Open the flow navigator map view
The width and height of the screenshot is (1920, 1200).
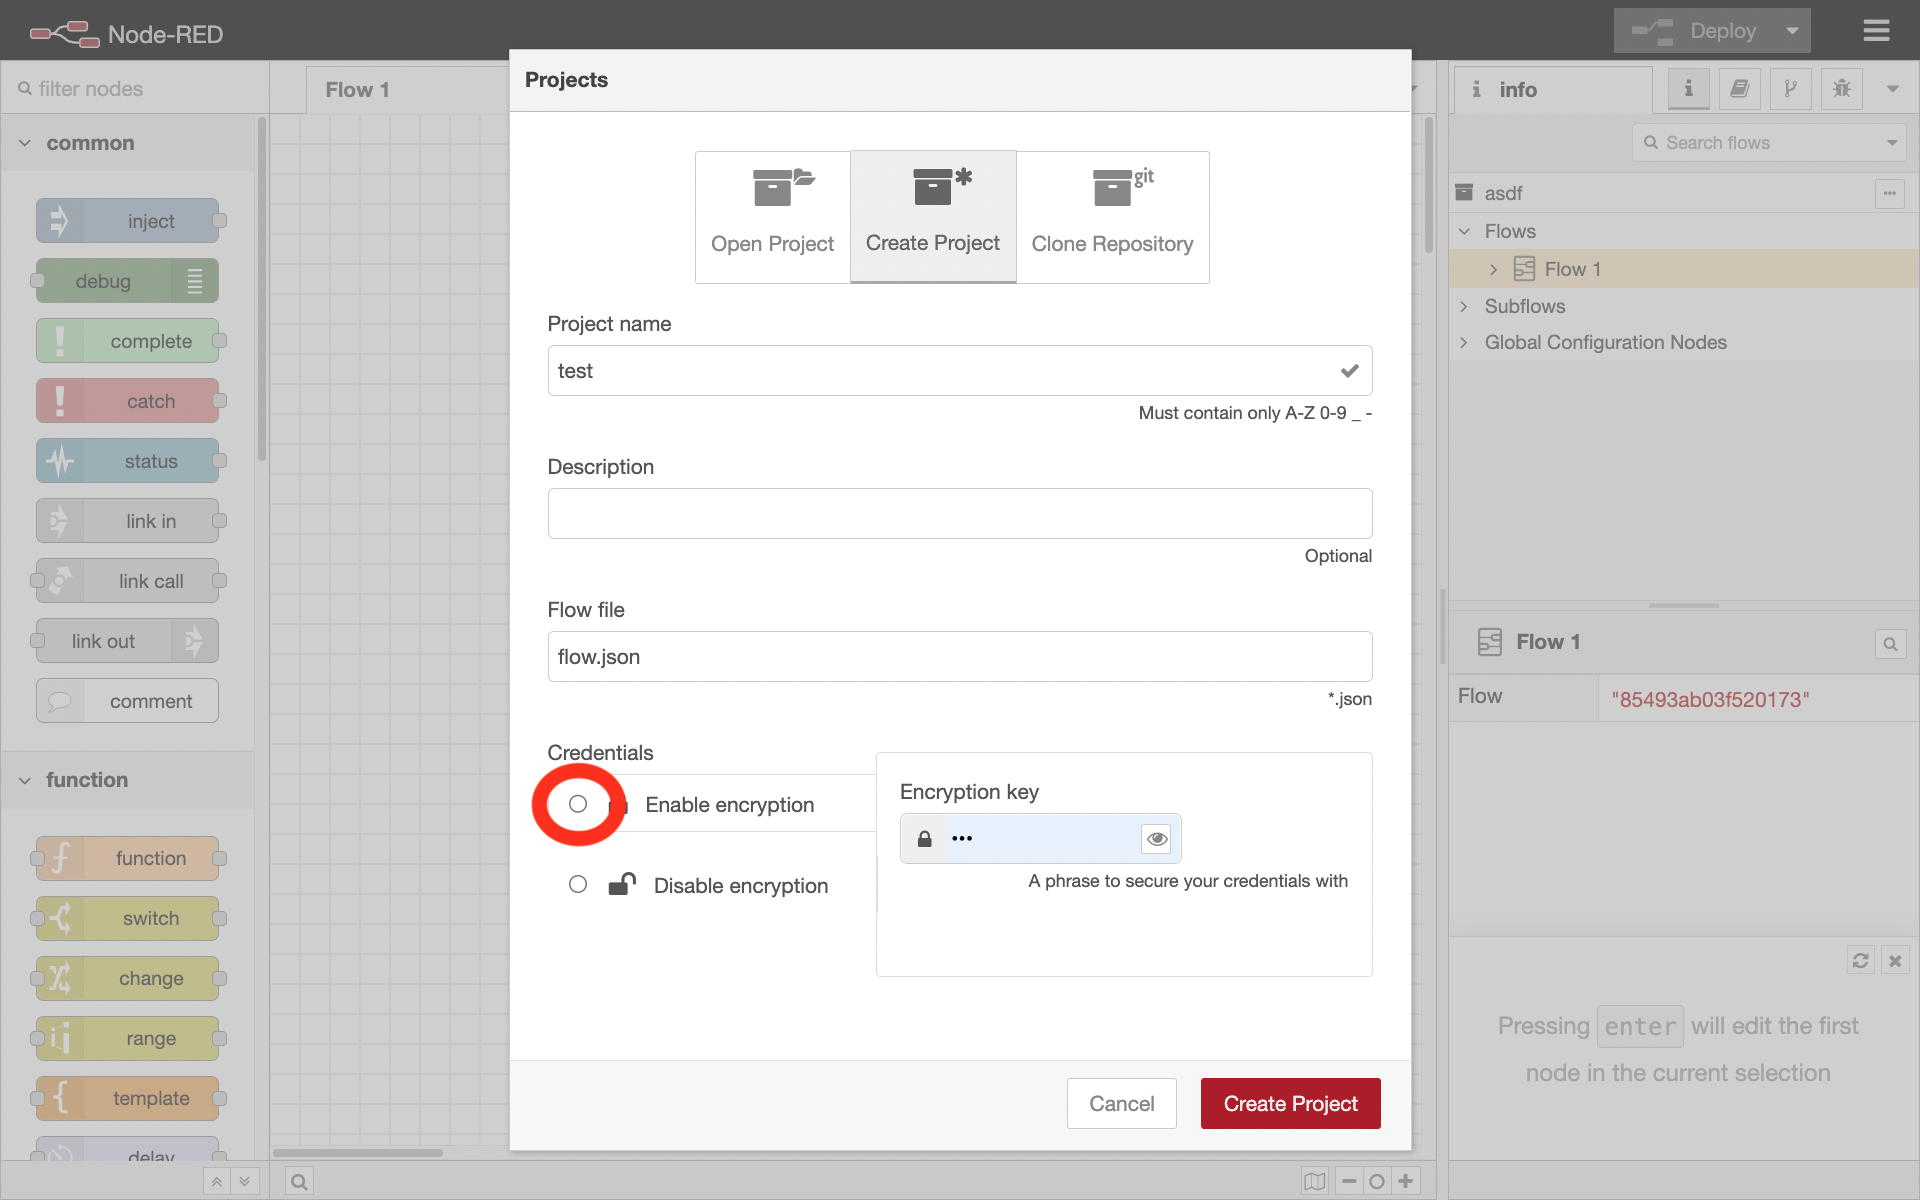[1314, 1180]
